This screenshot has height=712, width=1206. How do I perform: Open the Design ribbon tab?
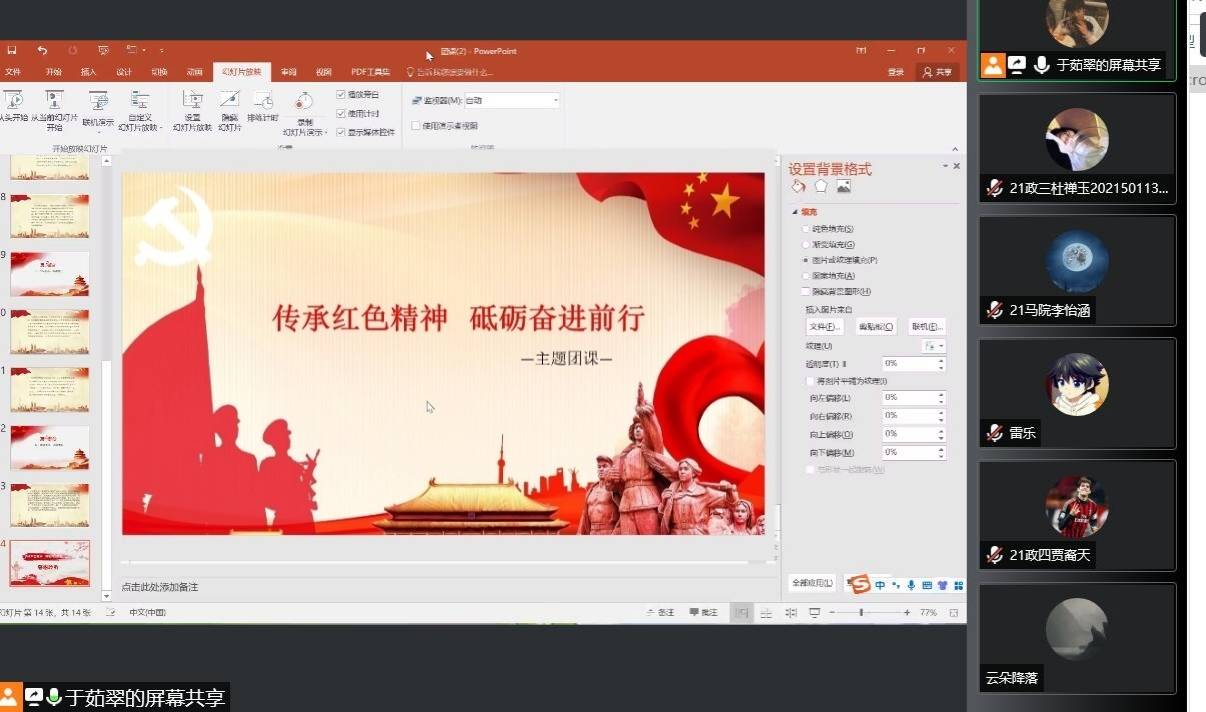pos(124,72)
